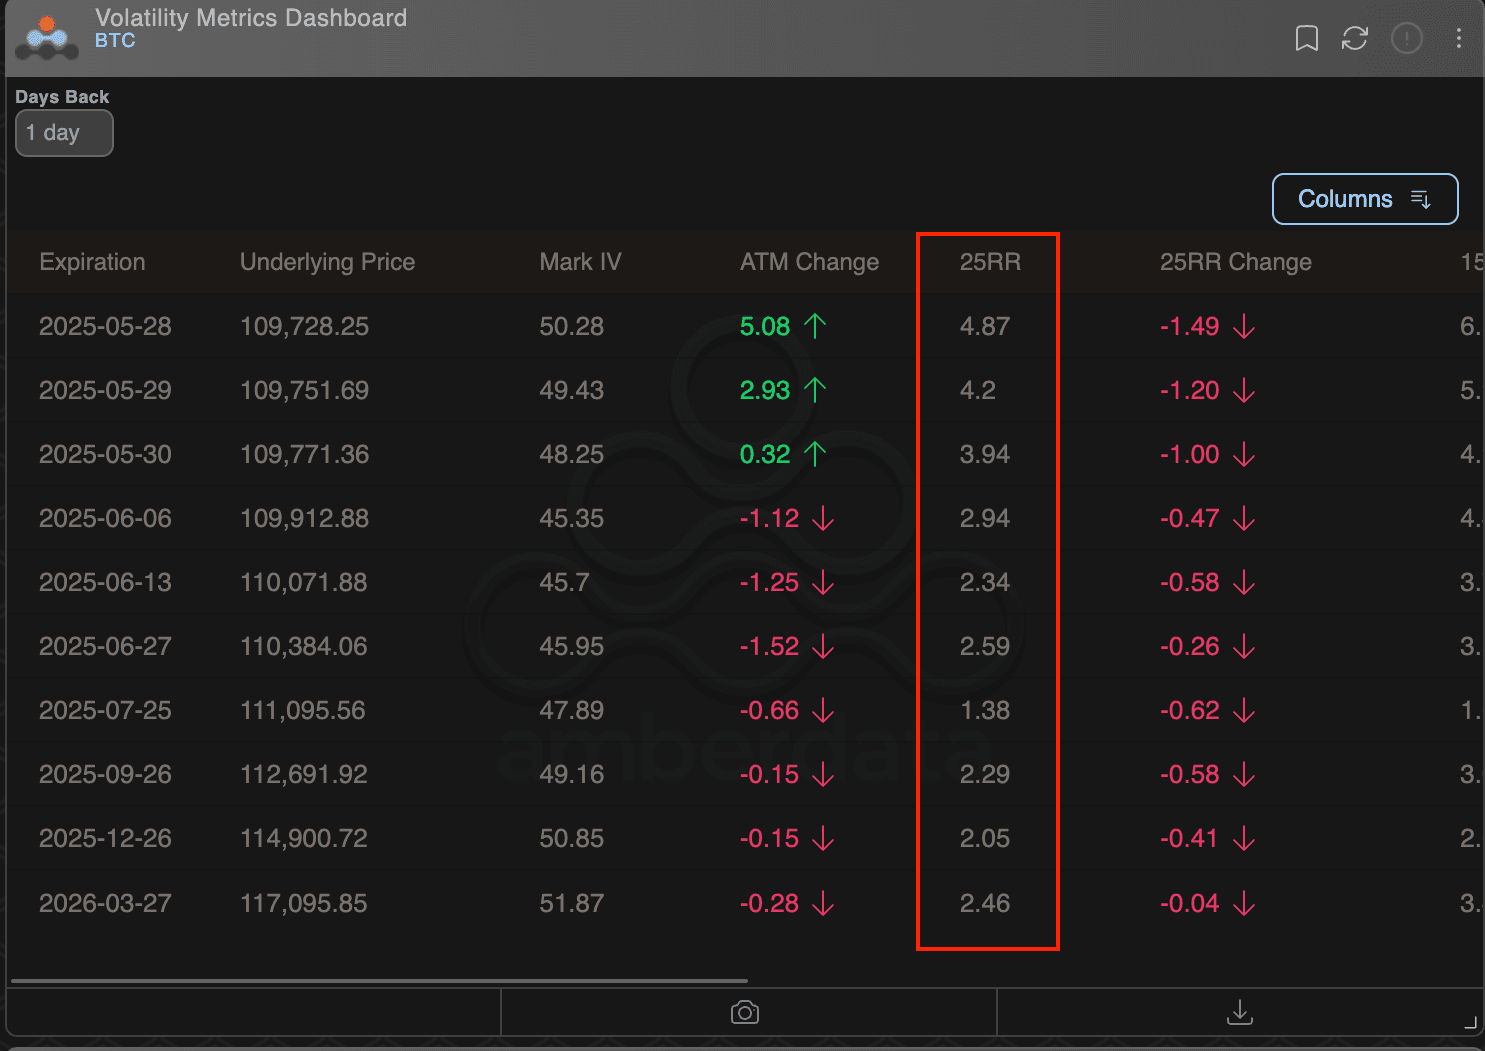Click Mark IV value 51.87

pos(571,903)
